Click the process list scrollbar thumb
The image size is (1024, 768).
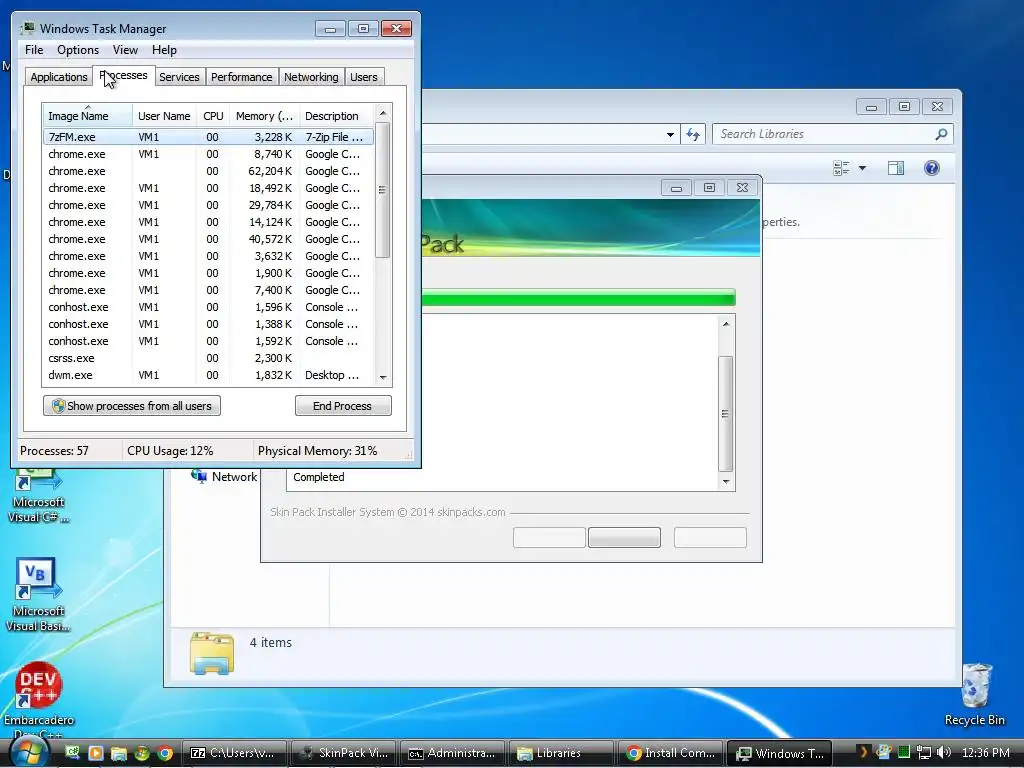click(383, 190)
